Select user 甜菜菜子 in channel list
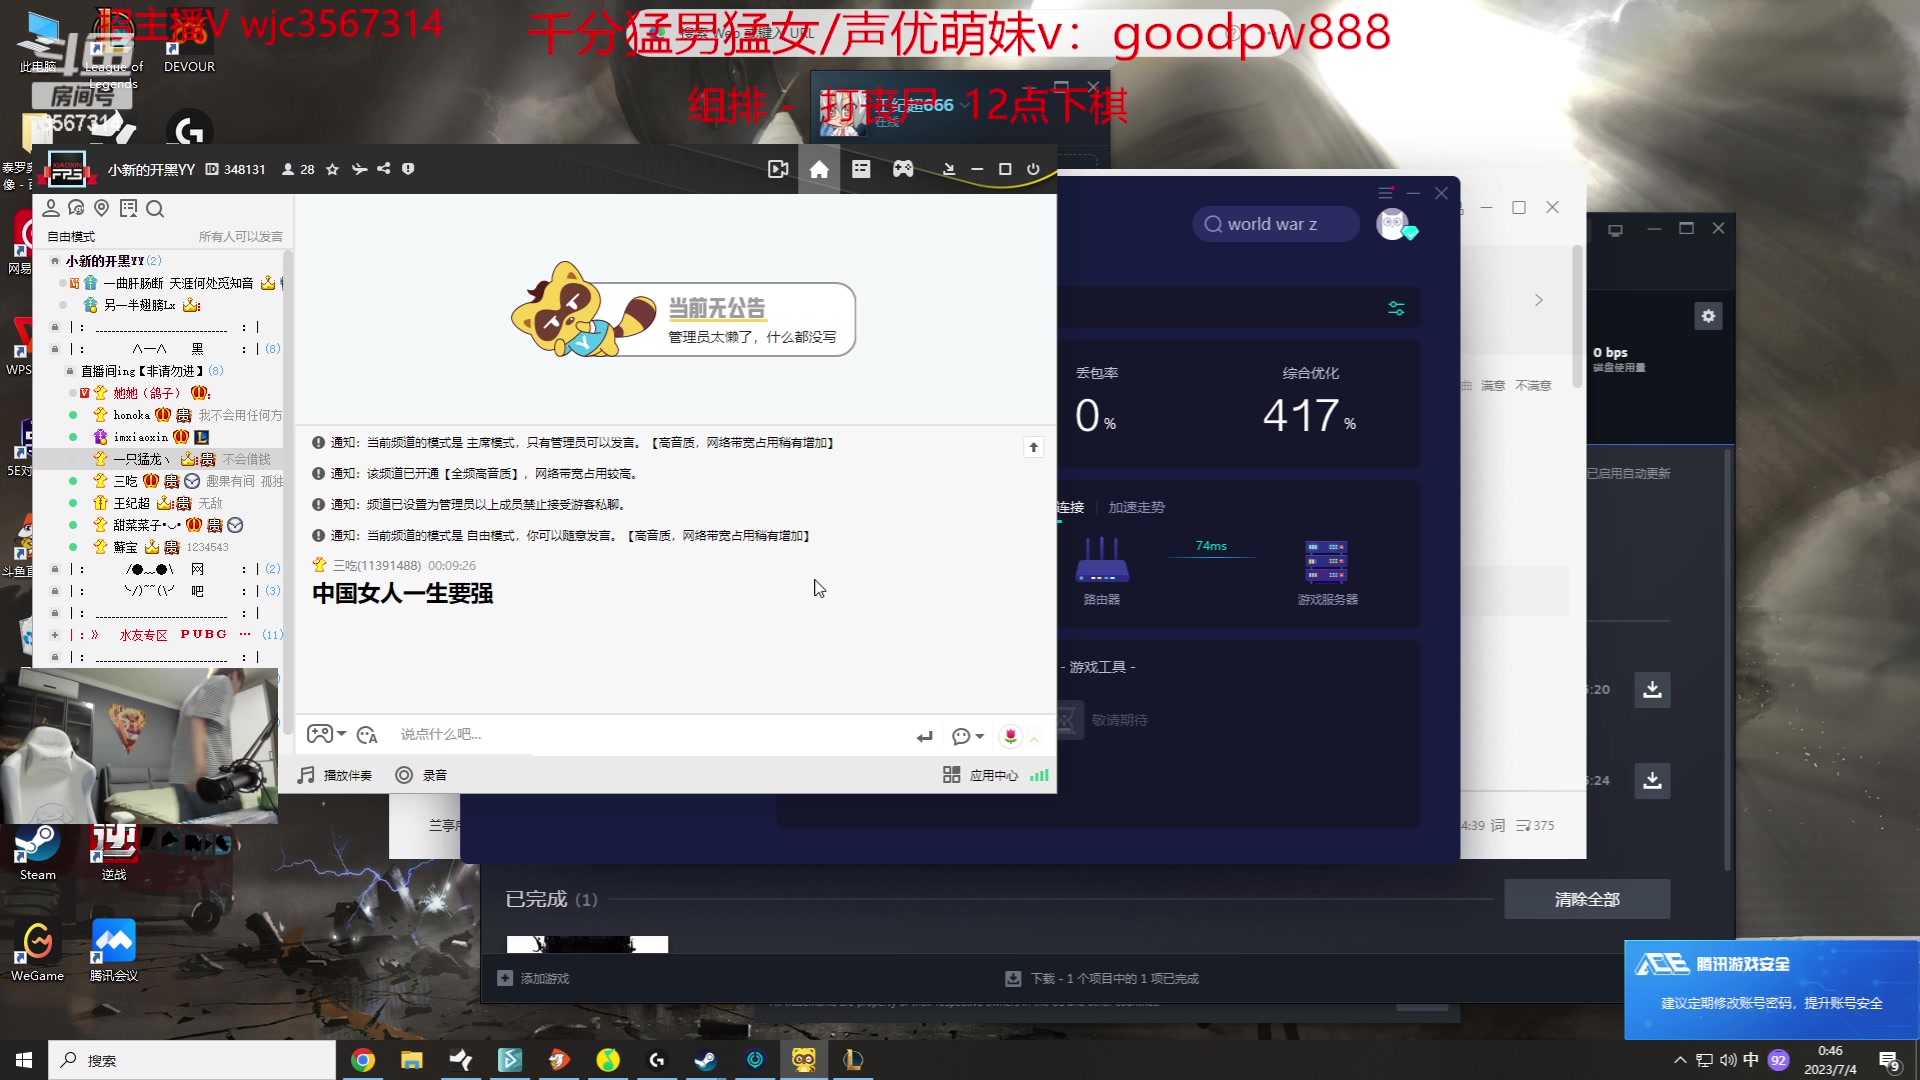 146,525
